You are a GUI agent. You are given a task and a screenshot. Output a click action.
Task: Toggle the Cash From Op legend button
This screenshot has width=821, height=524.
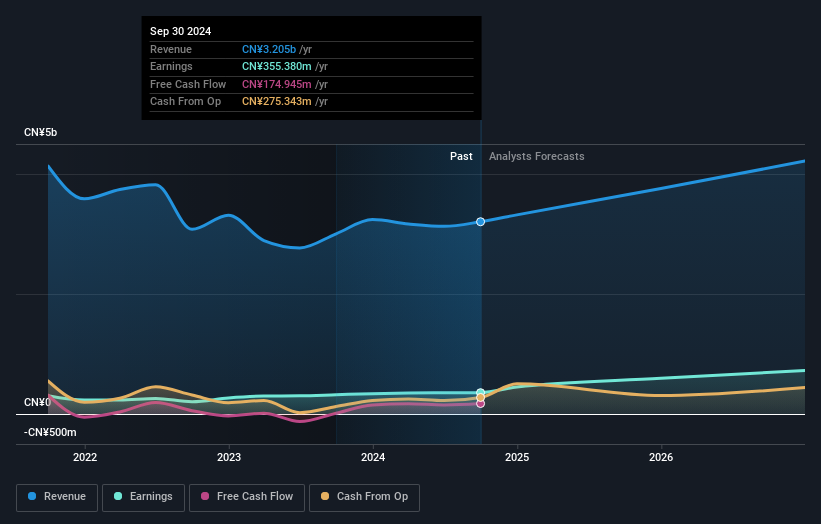pyautogui.click(x=364, y=497)
